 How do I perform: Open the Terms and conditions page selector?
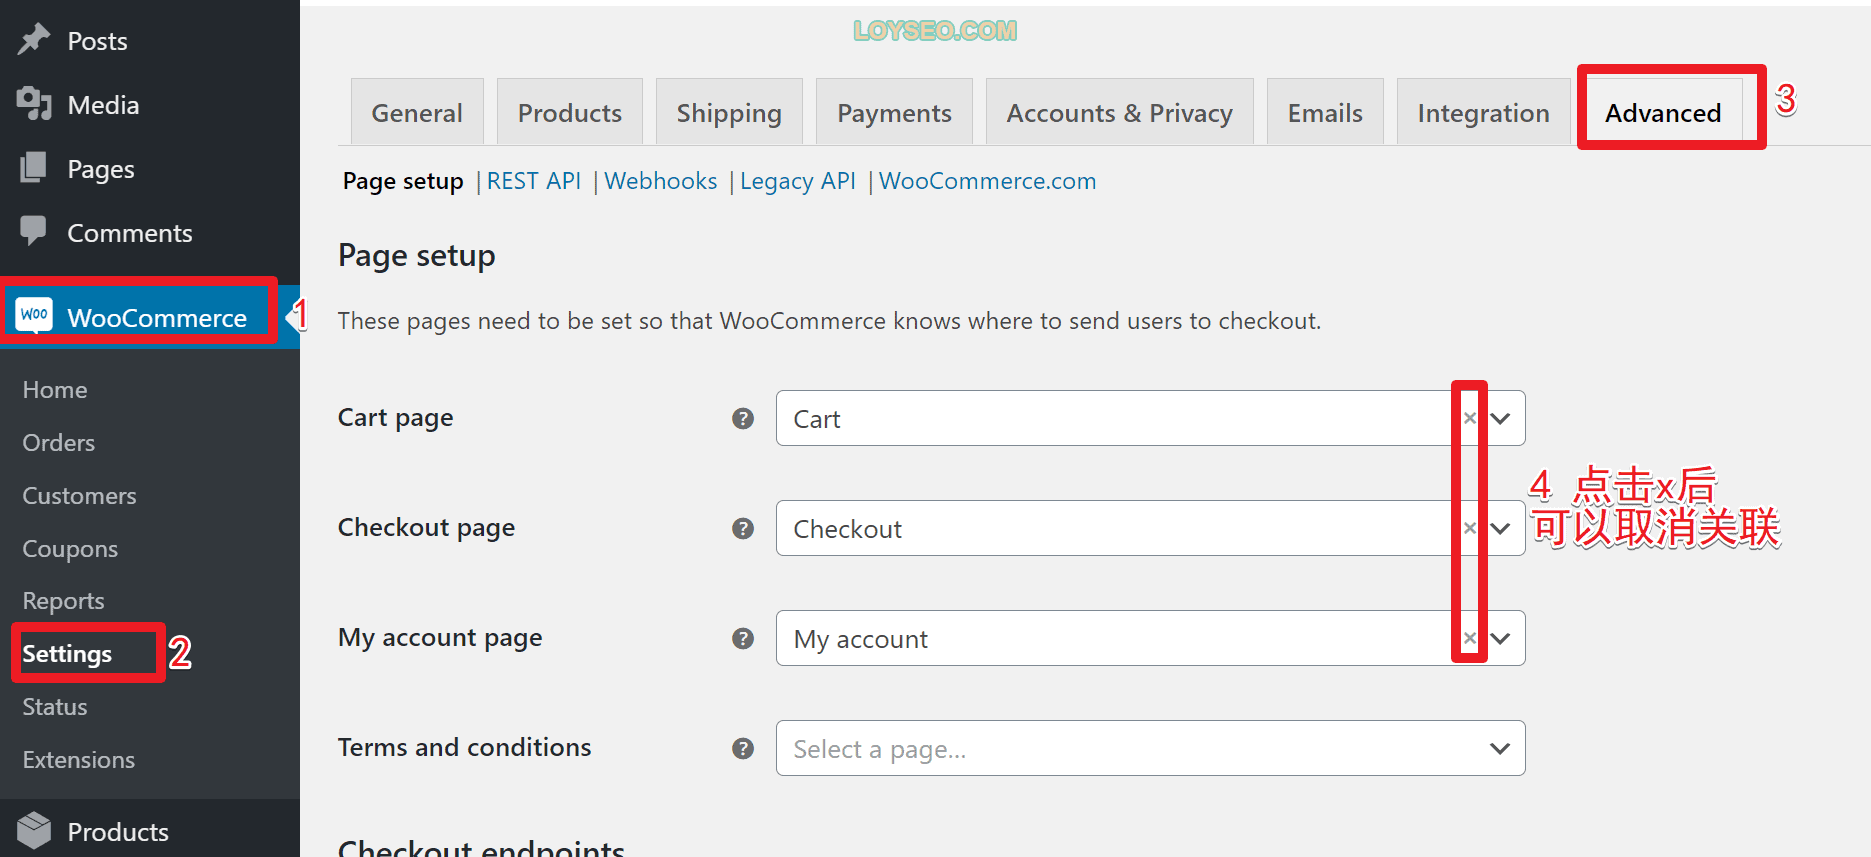pos(1150,748)
